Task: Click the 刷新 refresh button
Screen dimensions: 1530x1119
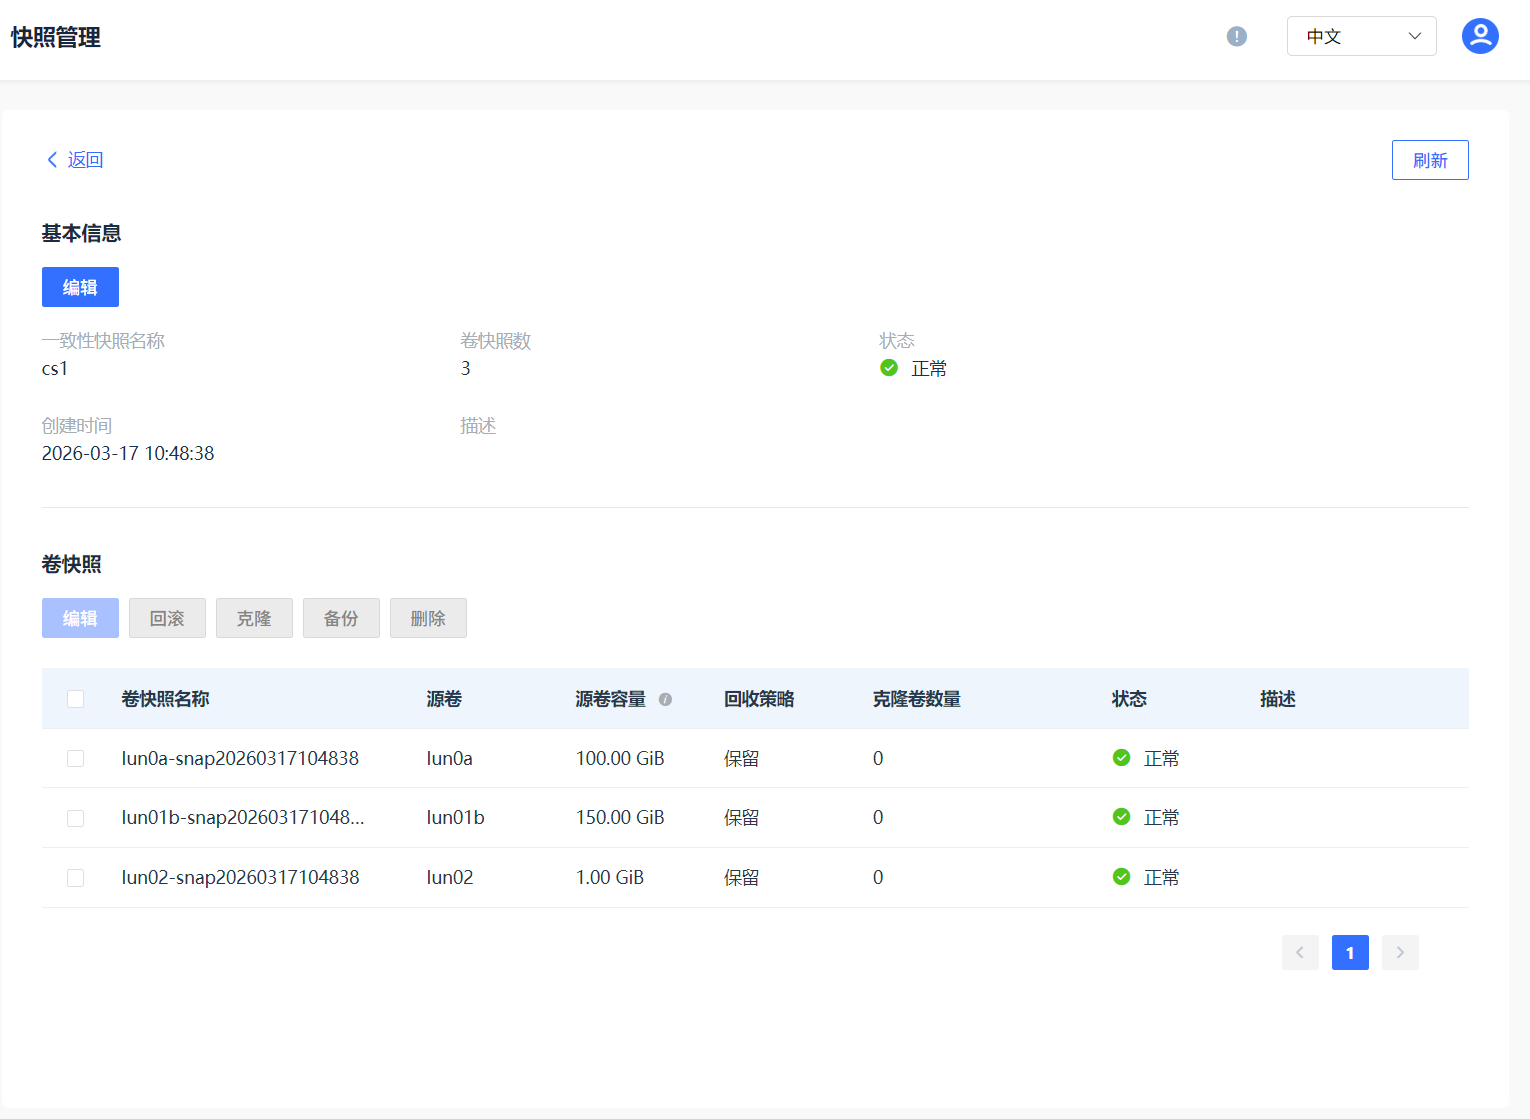Action: pyautogui.click(x=1430, y=160)
